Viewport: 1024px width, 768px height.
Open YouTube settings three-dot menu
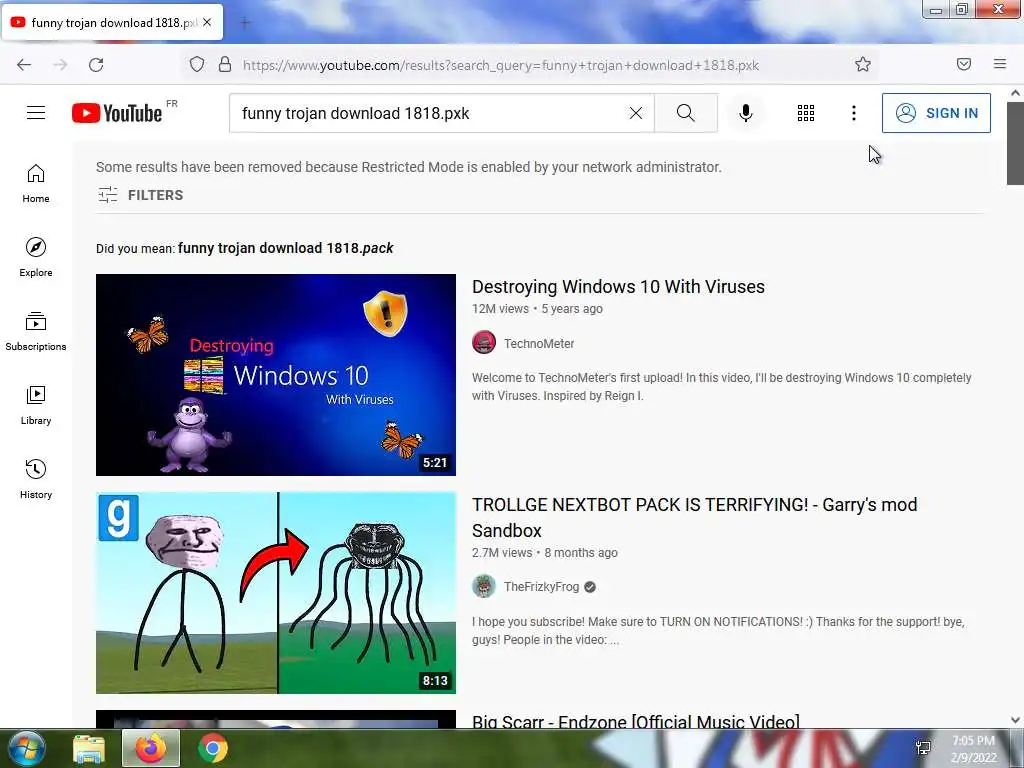[x=854, y=113]
